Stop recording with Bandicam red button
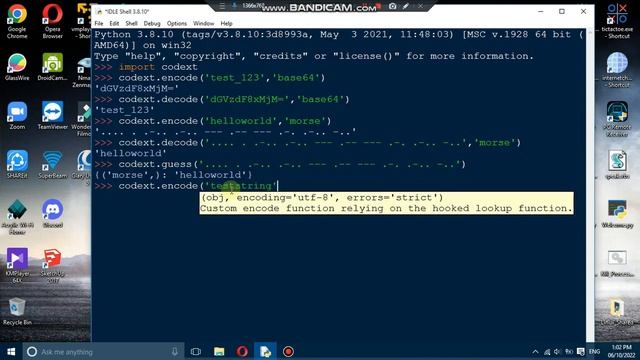This screenshot has width=640, height=360. point(378,6)
